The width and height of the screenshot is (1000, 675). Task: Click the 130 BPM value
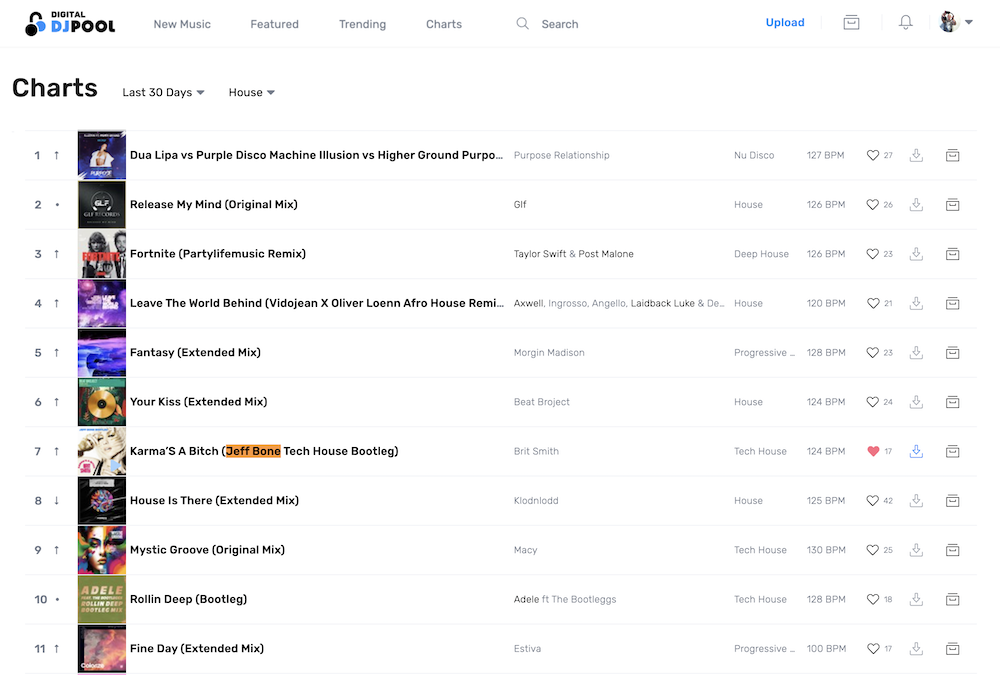[826, 550]
